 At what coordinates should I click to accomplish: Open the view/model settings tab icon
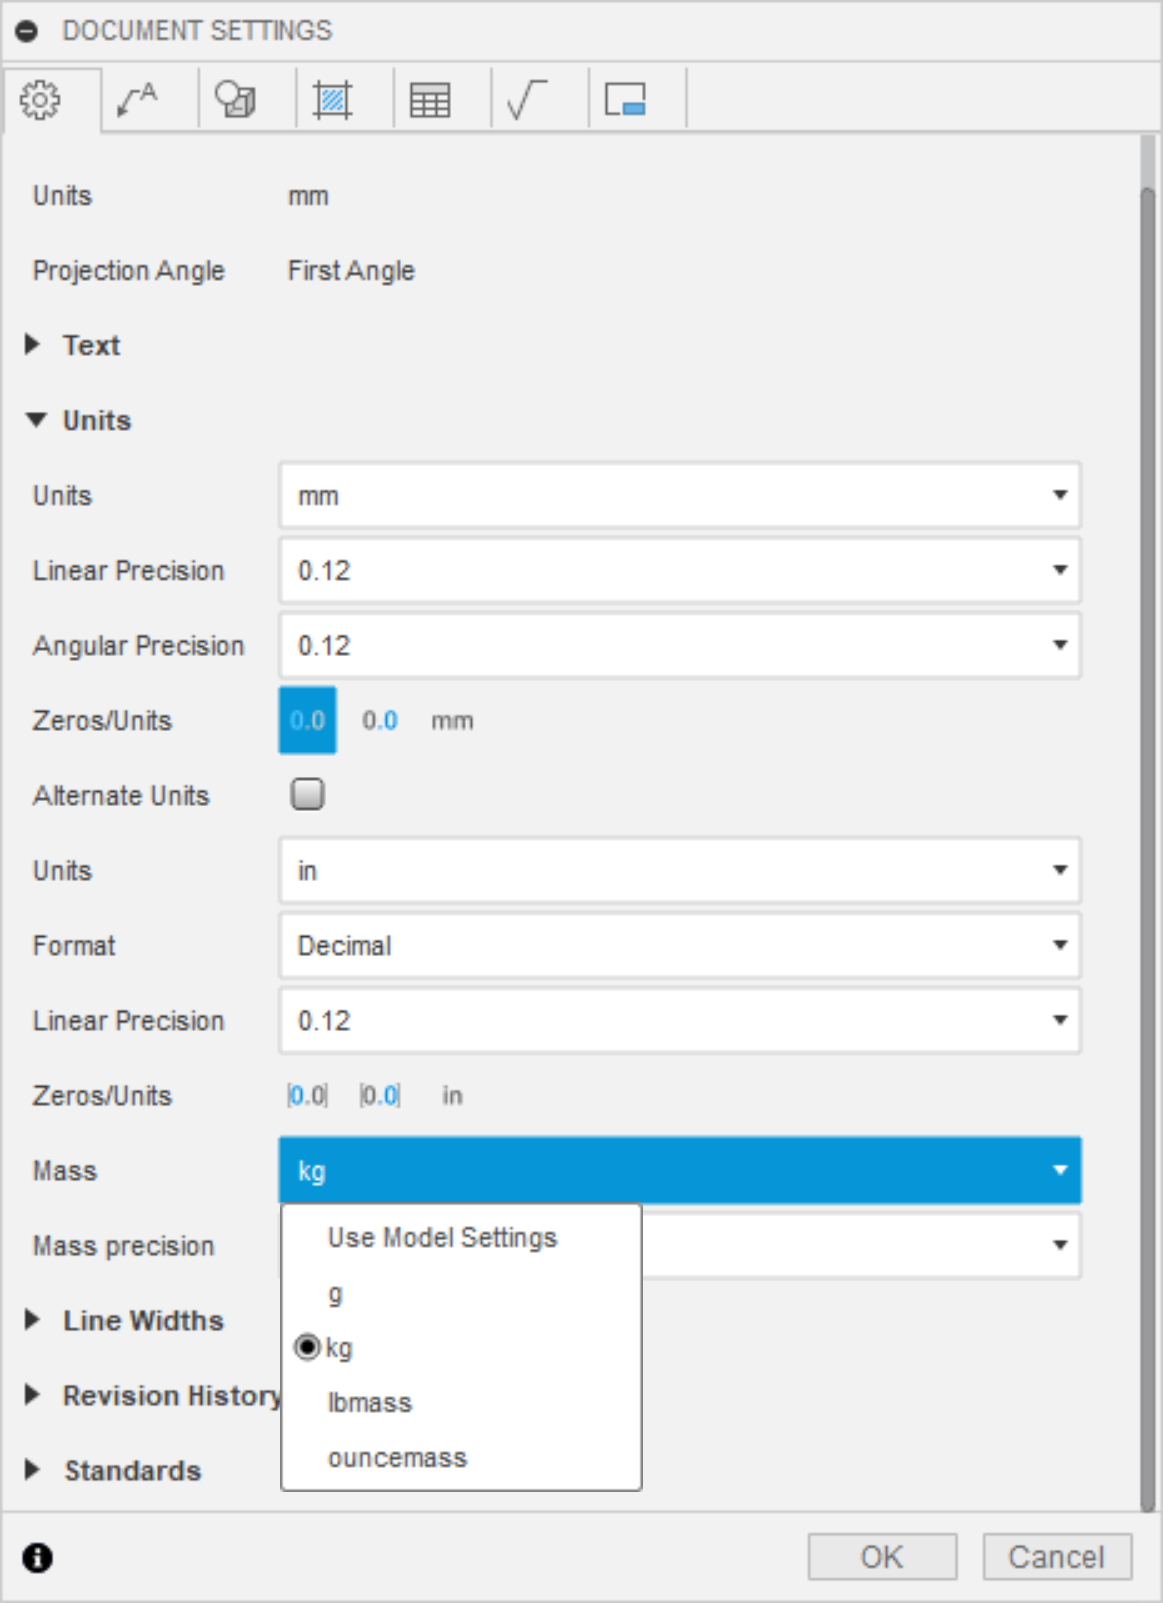coord(235,100)
